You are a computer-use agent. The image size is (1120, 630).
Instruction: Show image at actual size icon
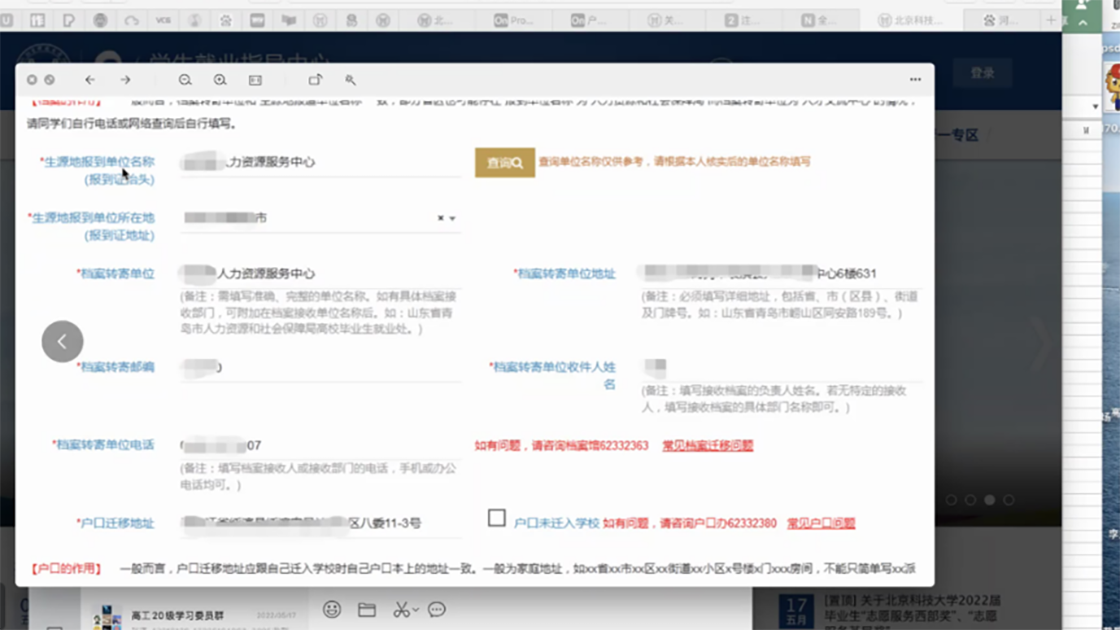click(255, 80)
